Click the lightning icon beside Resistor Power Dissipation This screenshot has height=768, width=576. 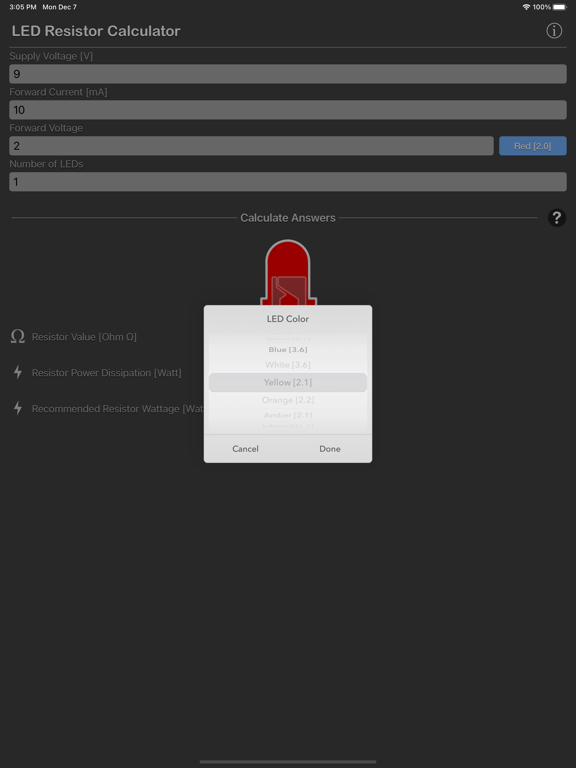coord(18,372)
